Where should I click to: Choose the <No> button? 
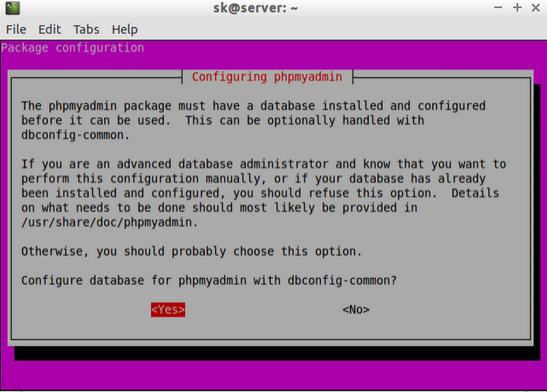click(356, 310)
